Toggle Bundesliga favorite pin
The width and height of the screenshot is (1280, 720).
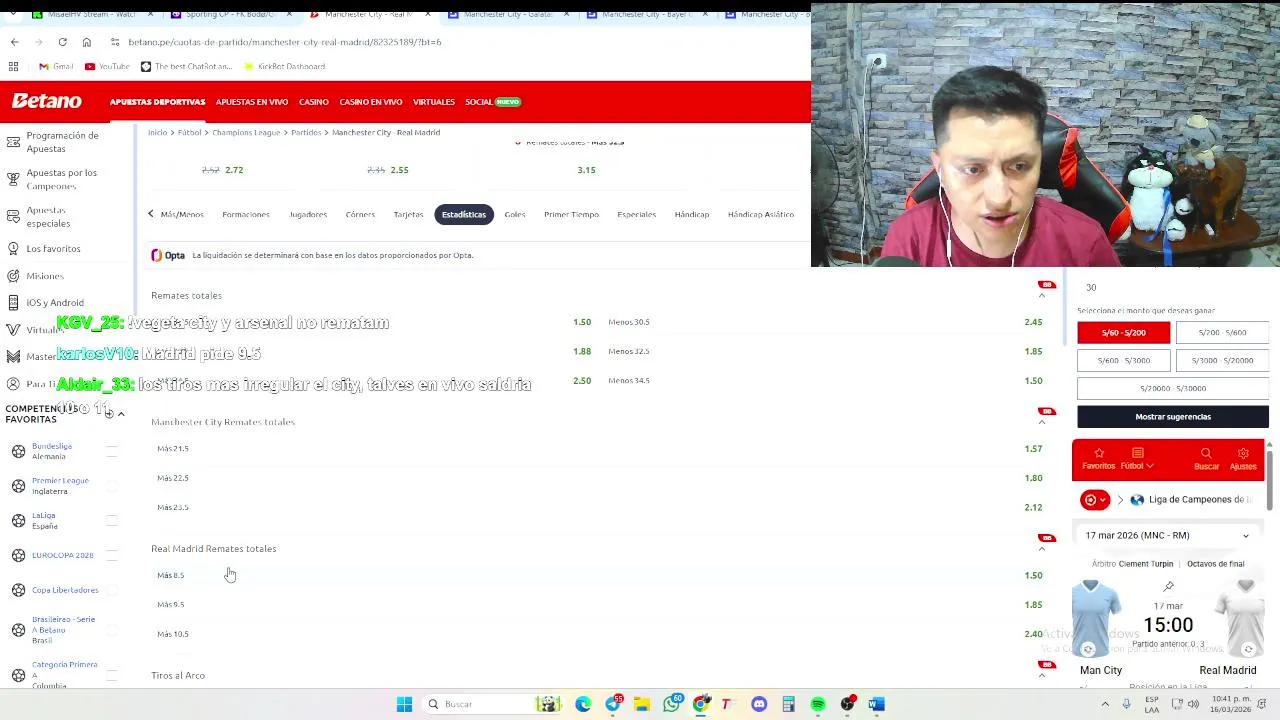[112, 451]
